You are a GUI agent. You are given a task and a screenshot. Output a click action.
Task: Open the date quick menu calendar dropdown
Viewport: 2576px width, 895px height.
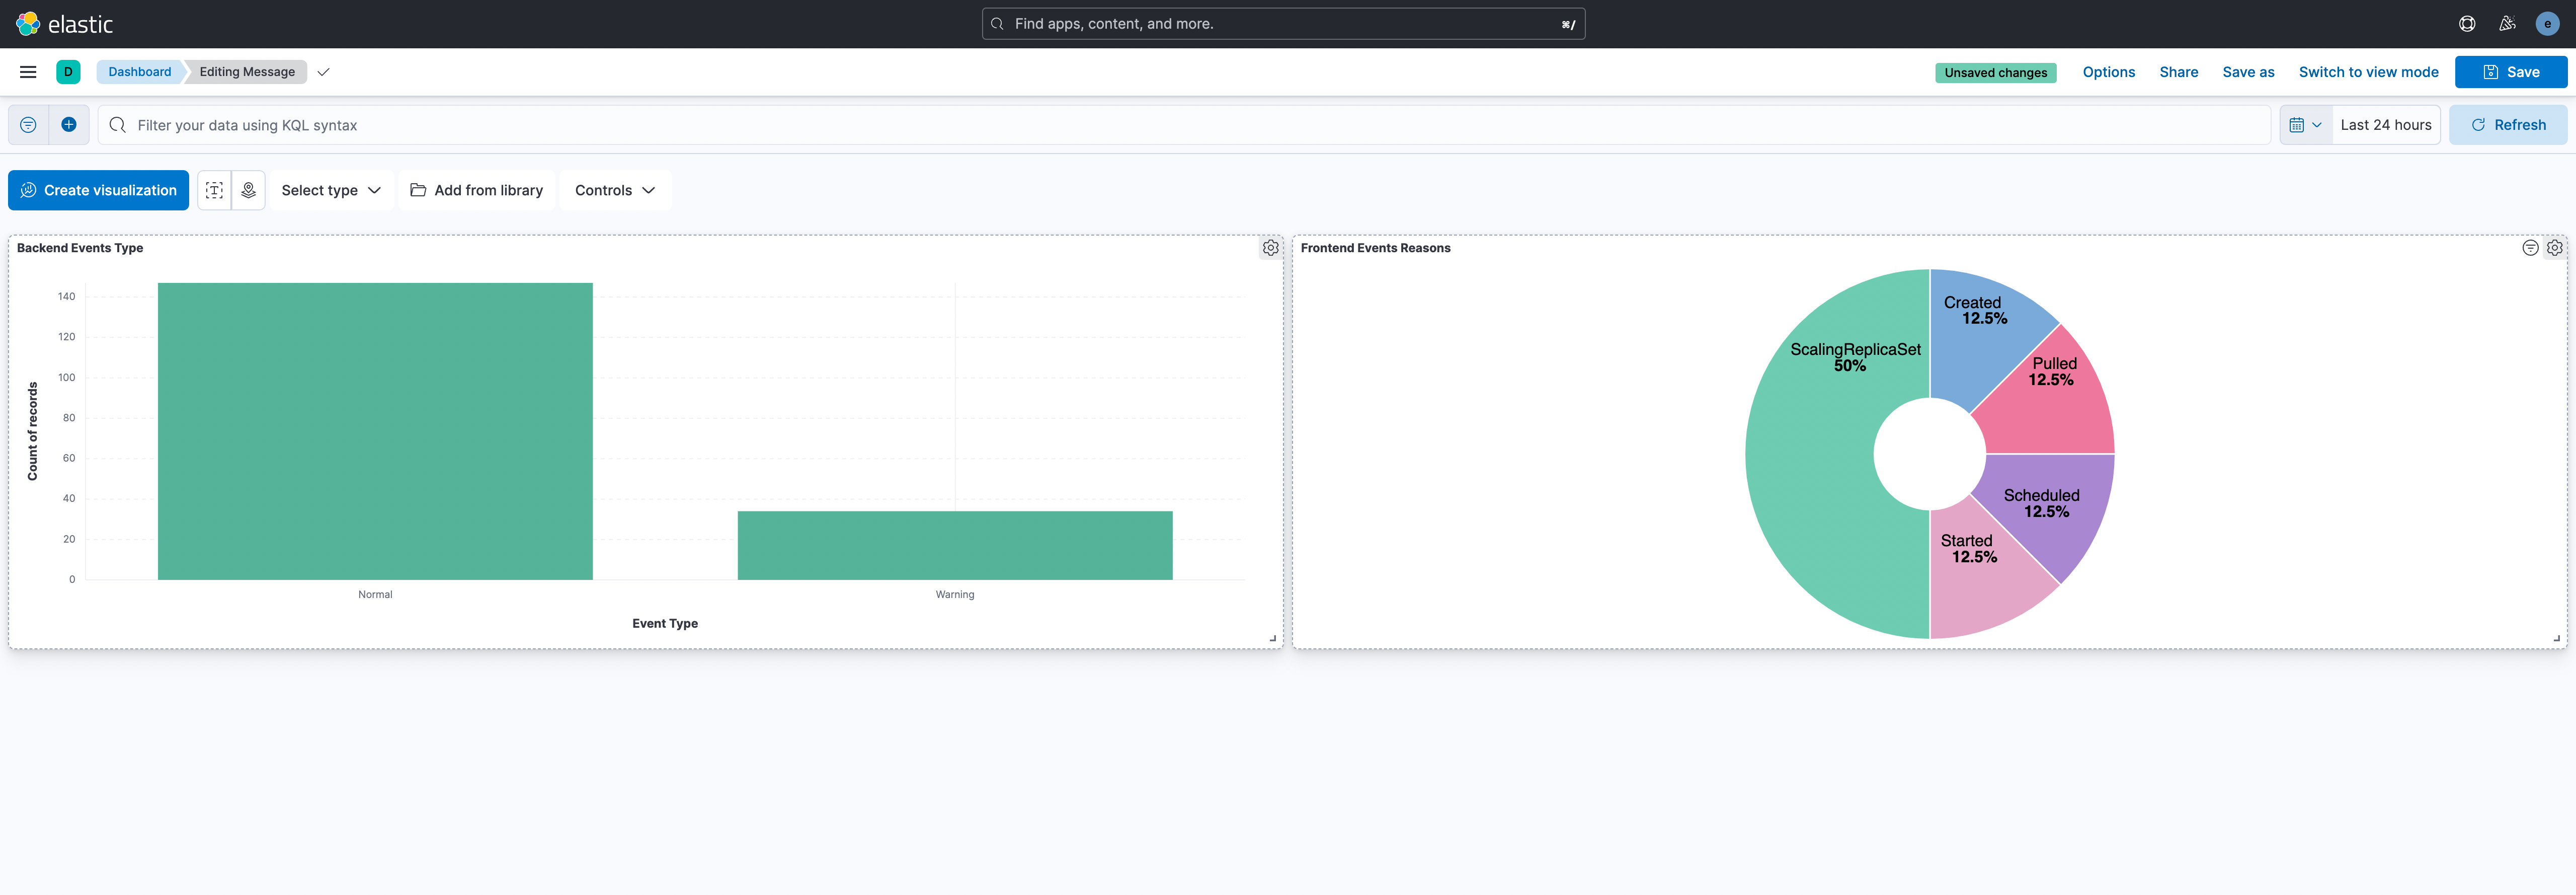click(x=2305, y=125)
